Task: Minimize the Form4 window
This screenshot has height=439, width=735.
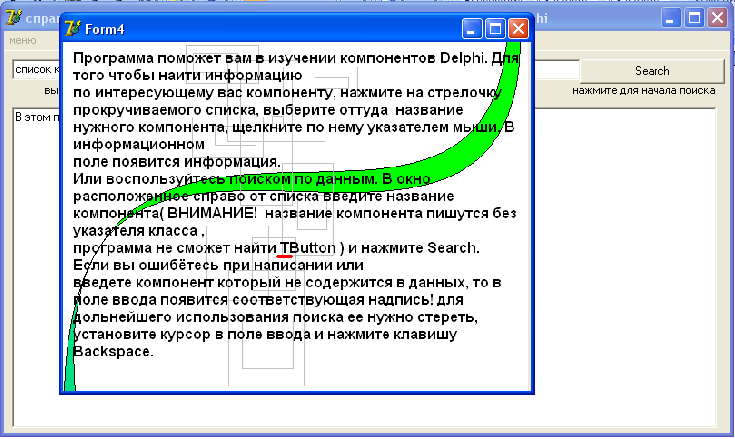Action: (x=472, y=29)
